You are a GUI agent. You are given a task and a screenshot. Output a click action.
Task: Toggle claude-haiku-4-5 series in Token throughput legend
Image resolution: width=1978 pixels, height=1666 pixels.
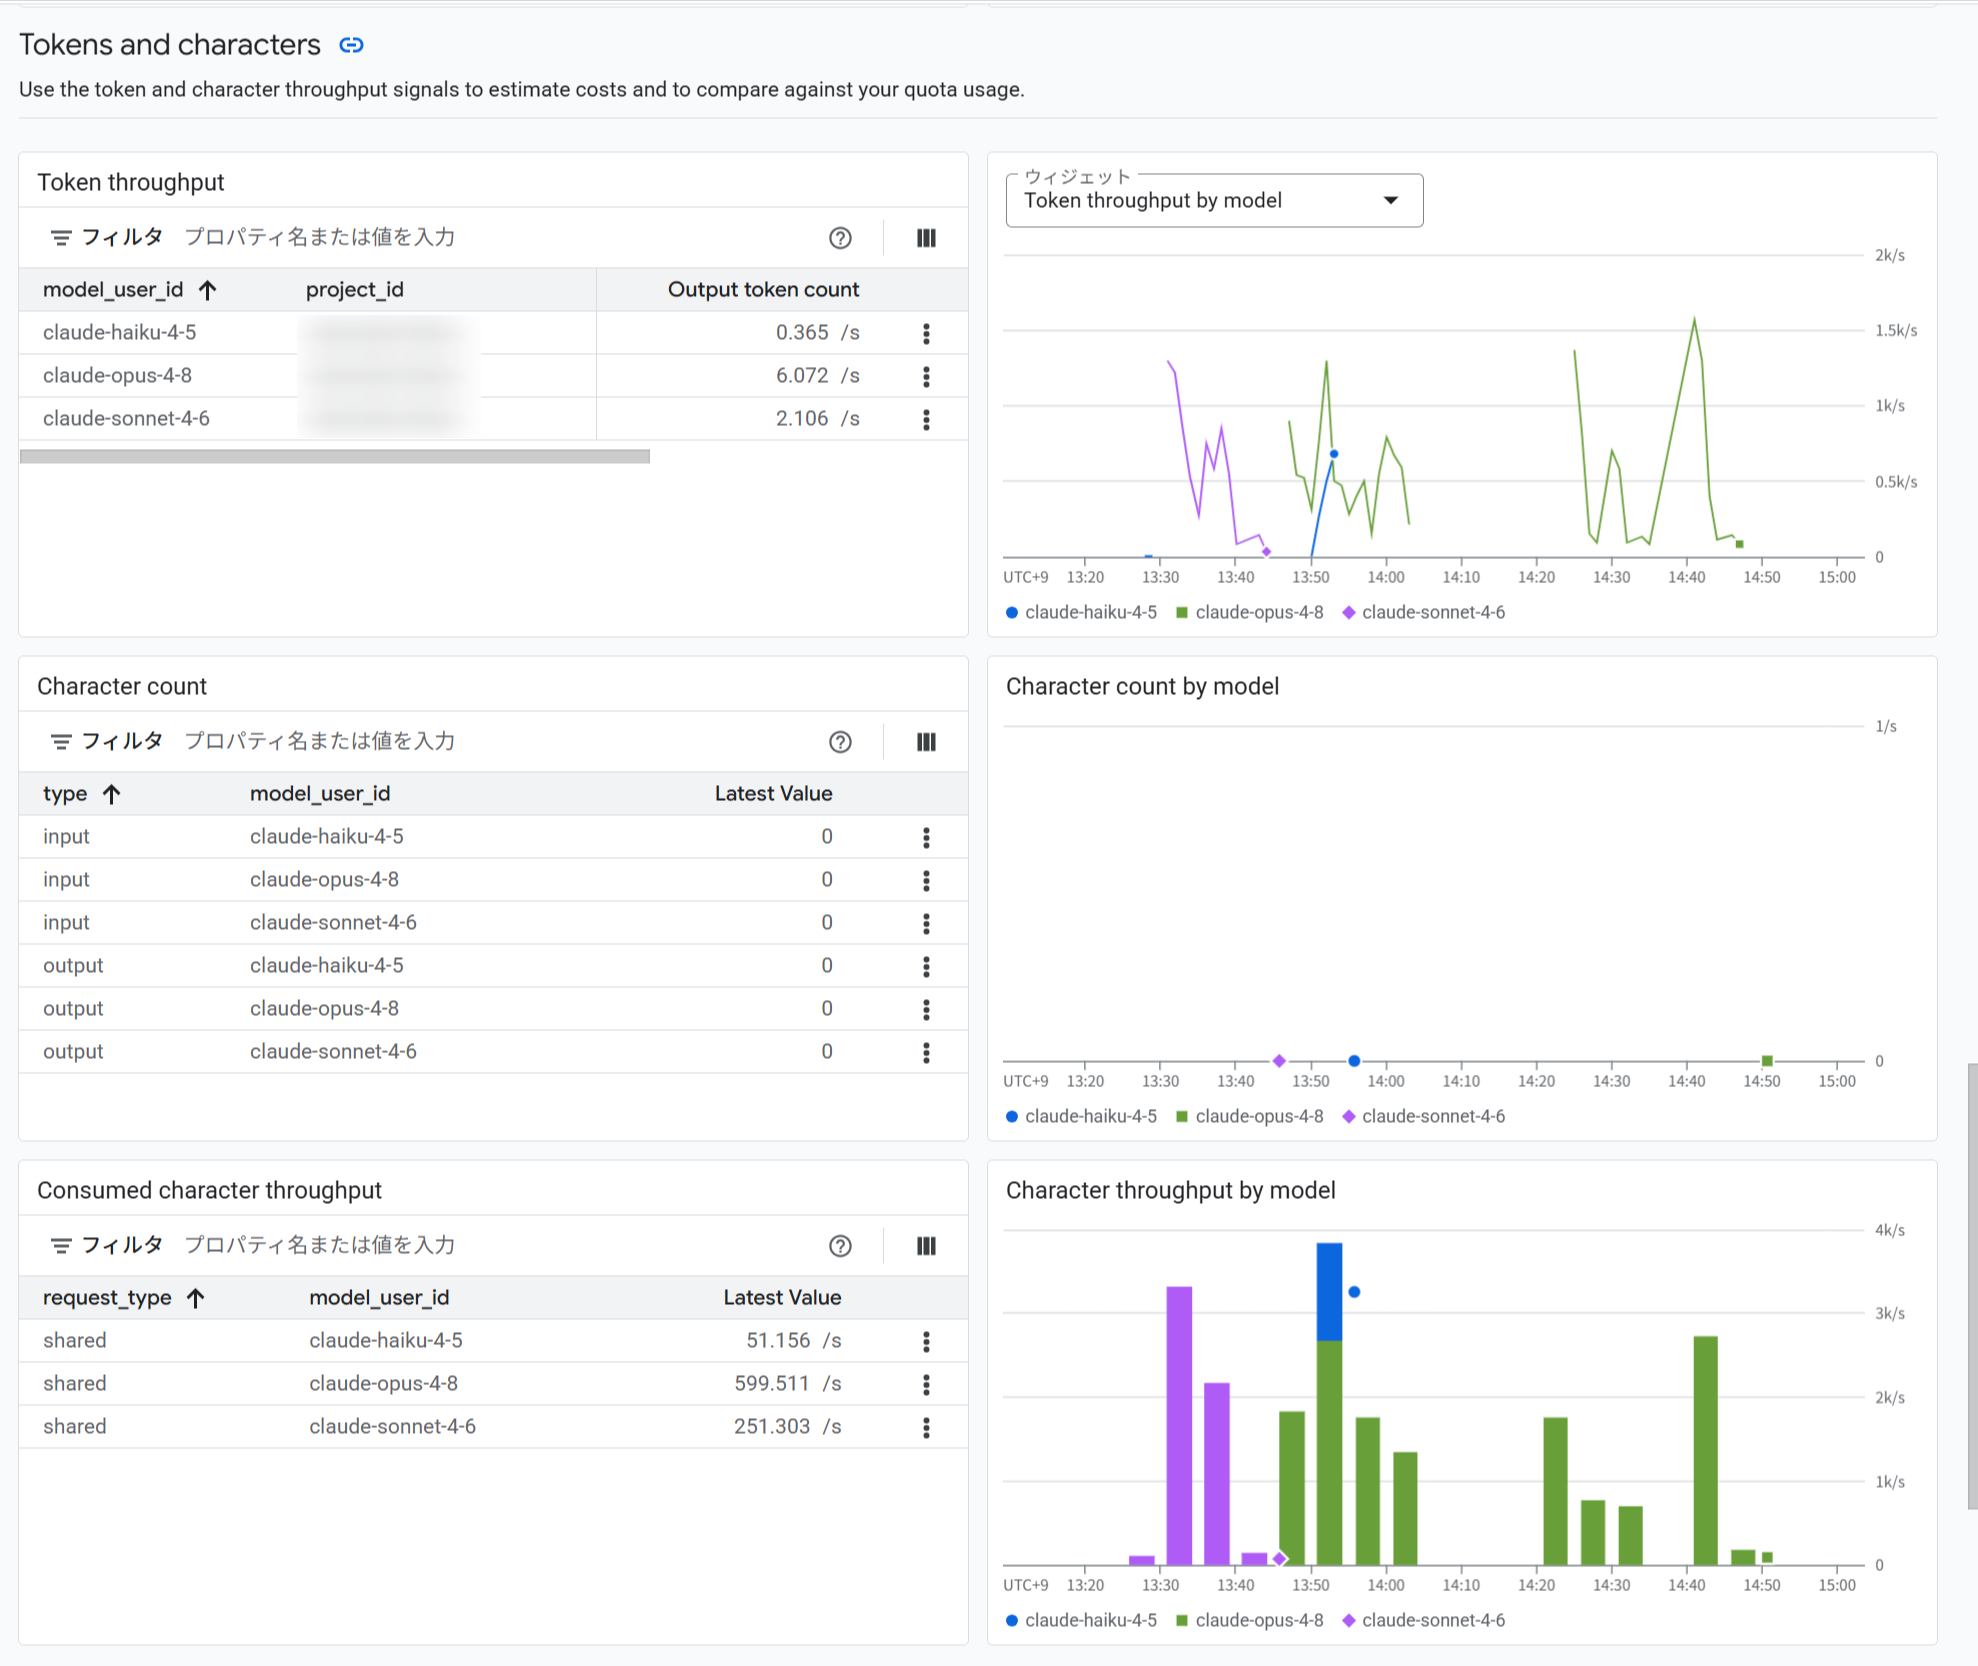pos(1081,612)
